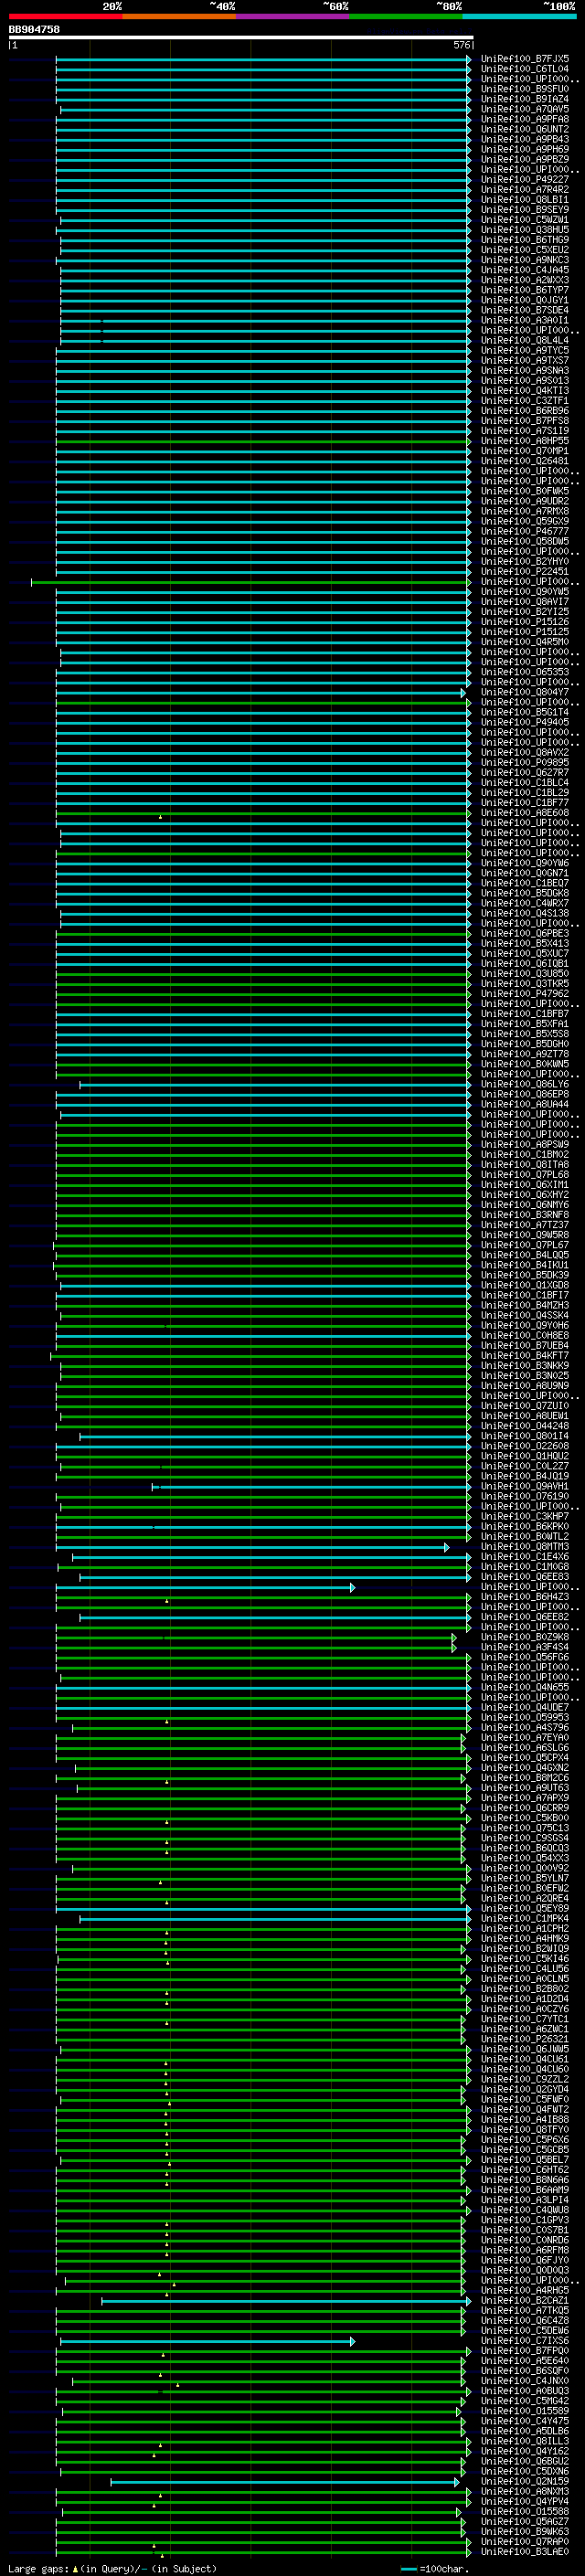
Task: Select hit UniRef100_Q8LBI1
Action: tap(525, 199)
